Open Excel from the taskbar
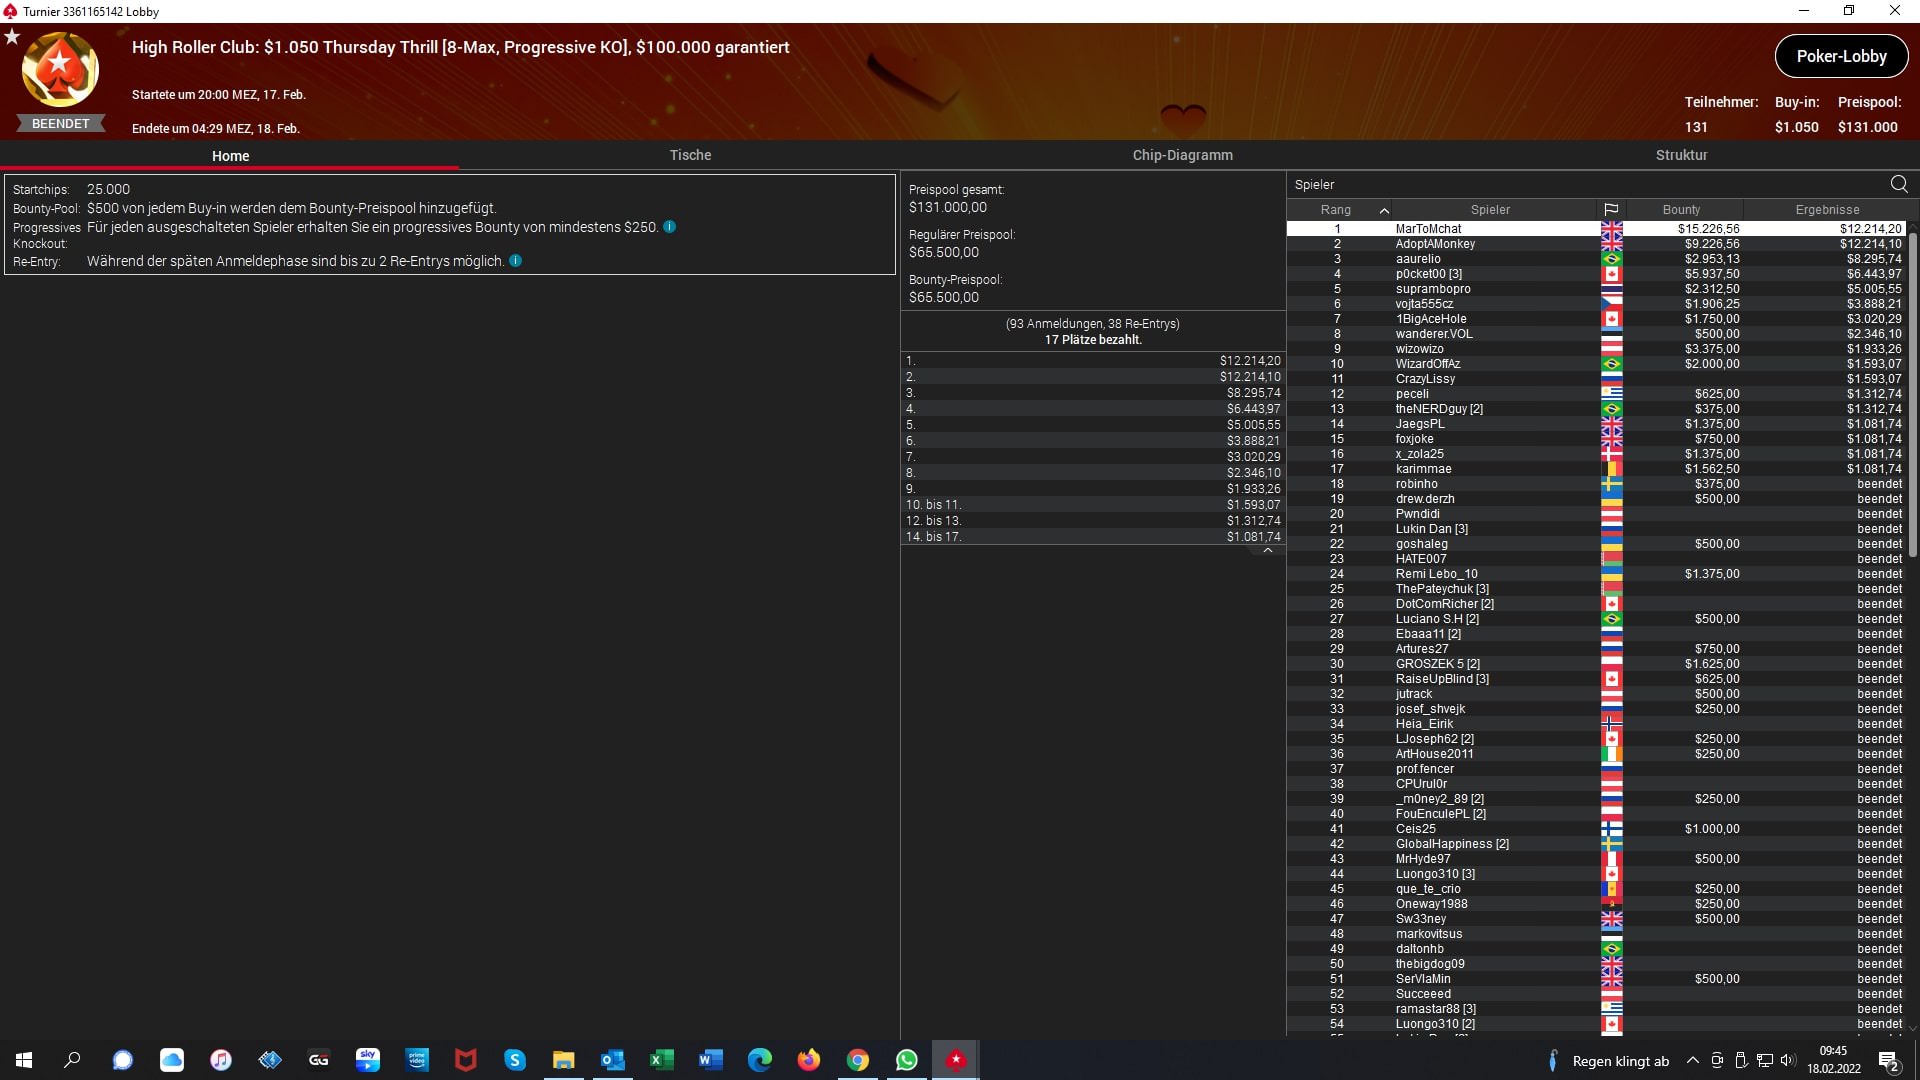Image resolution: width=1920 pixels, height=1080 pixels. pyautogui.click(x=662, y=1060)
